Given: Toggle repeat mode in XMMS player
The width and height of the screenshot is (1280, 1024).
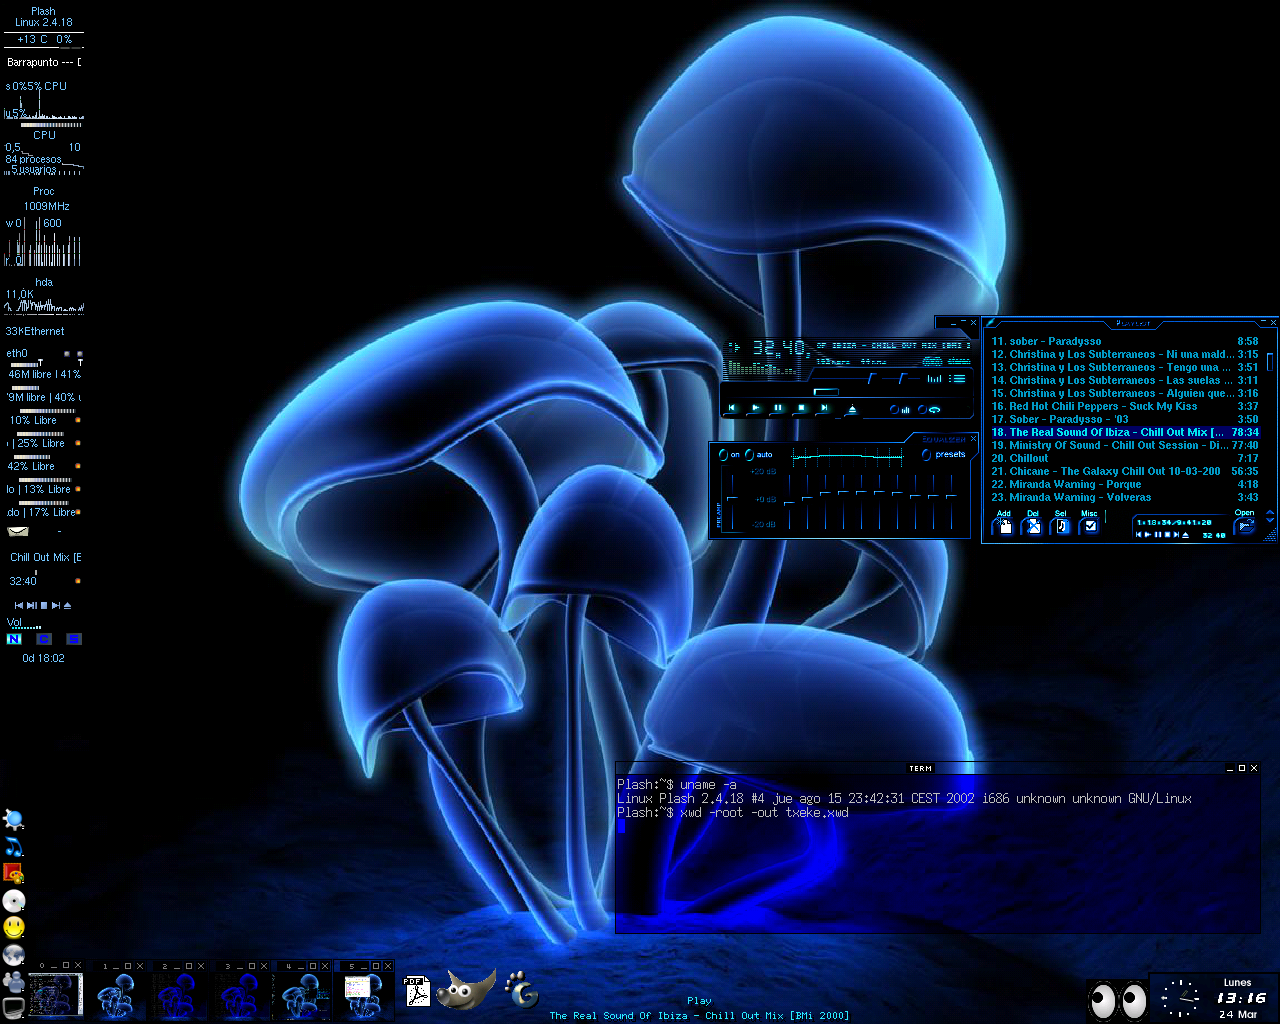Looking at the screenshot, I should (x=931, y=409).
